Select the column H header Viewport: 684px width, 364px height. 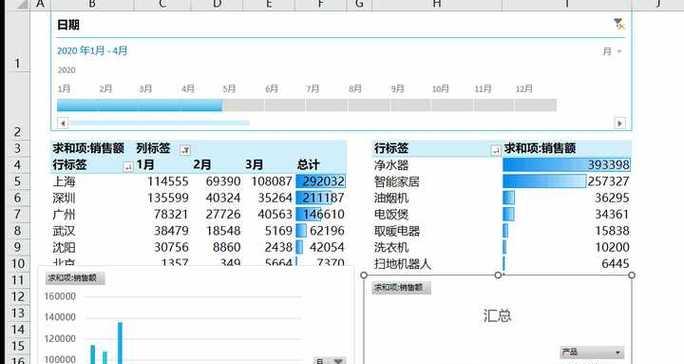pos(437,4)
